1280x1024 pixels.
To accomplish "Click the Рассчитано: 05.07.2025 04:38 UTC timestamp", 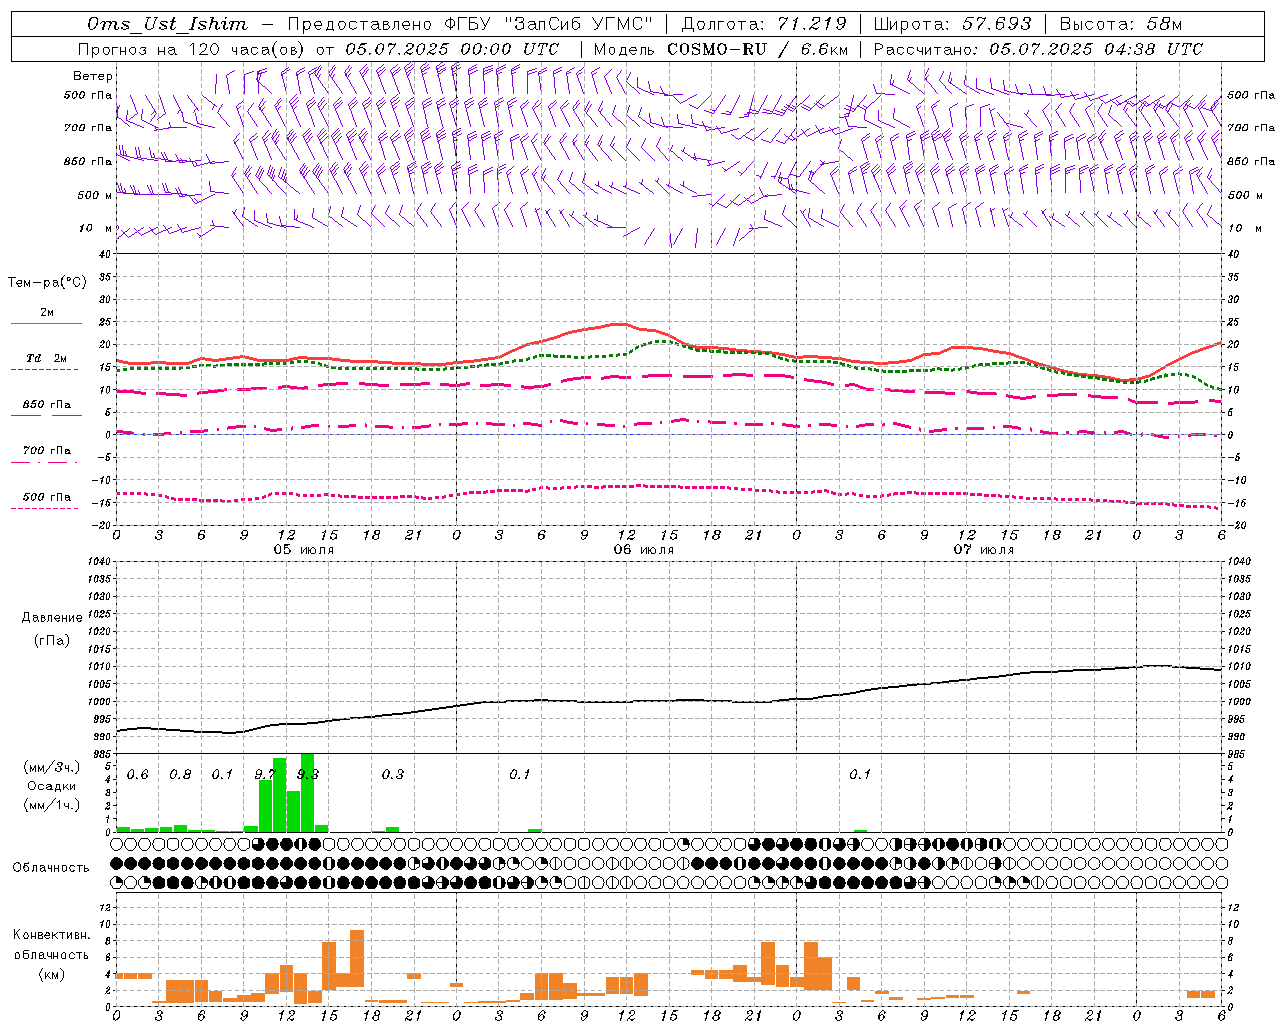I will 1038,49.
